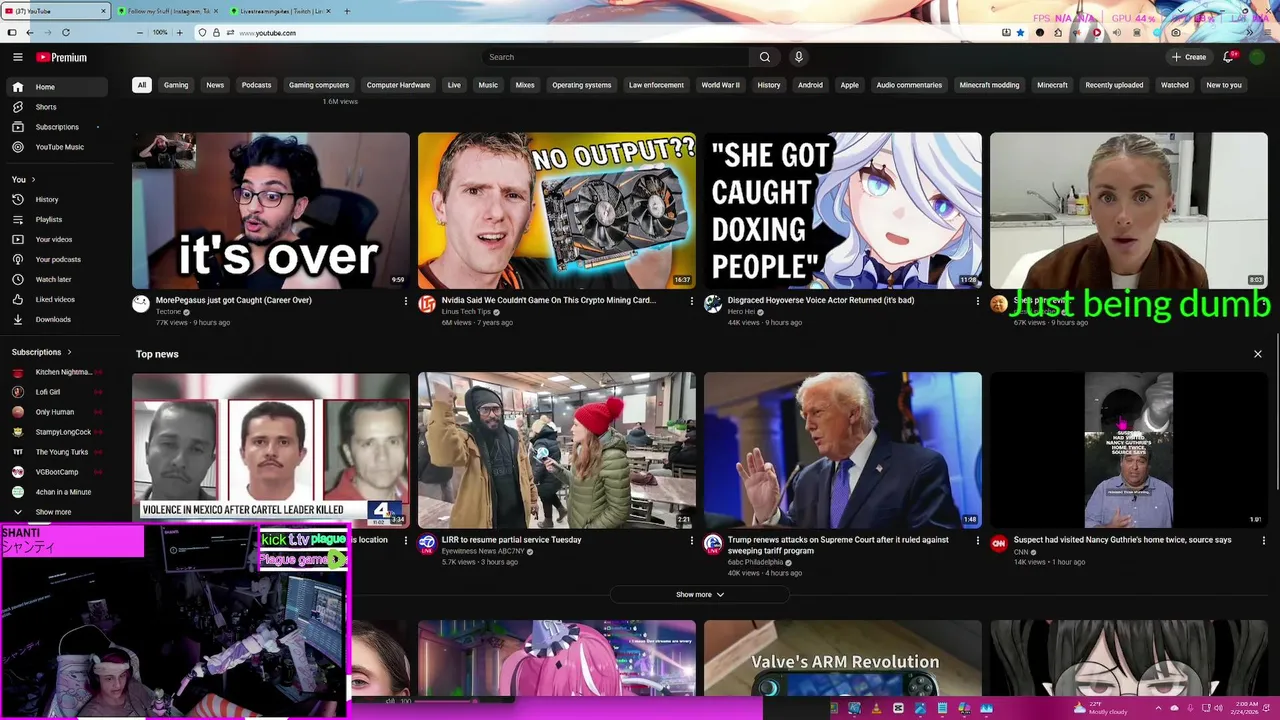Open the LIRR partial service video thumbnail
Screen dimensions: 1280x720
point(557,450)
